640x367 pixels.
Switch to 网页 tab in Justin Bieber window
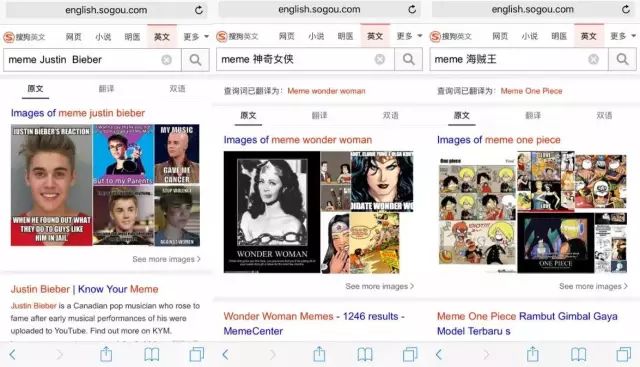(x=73, y=37)
